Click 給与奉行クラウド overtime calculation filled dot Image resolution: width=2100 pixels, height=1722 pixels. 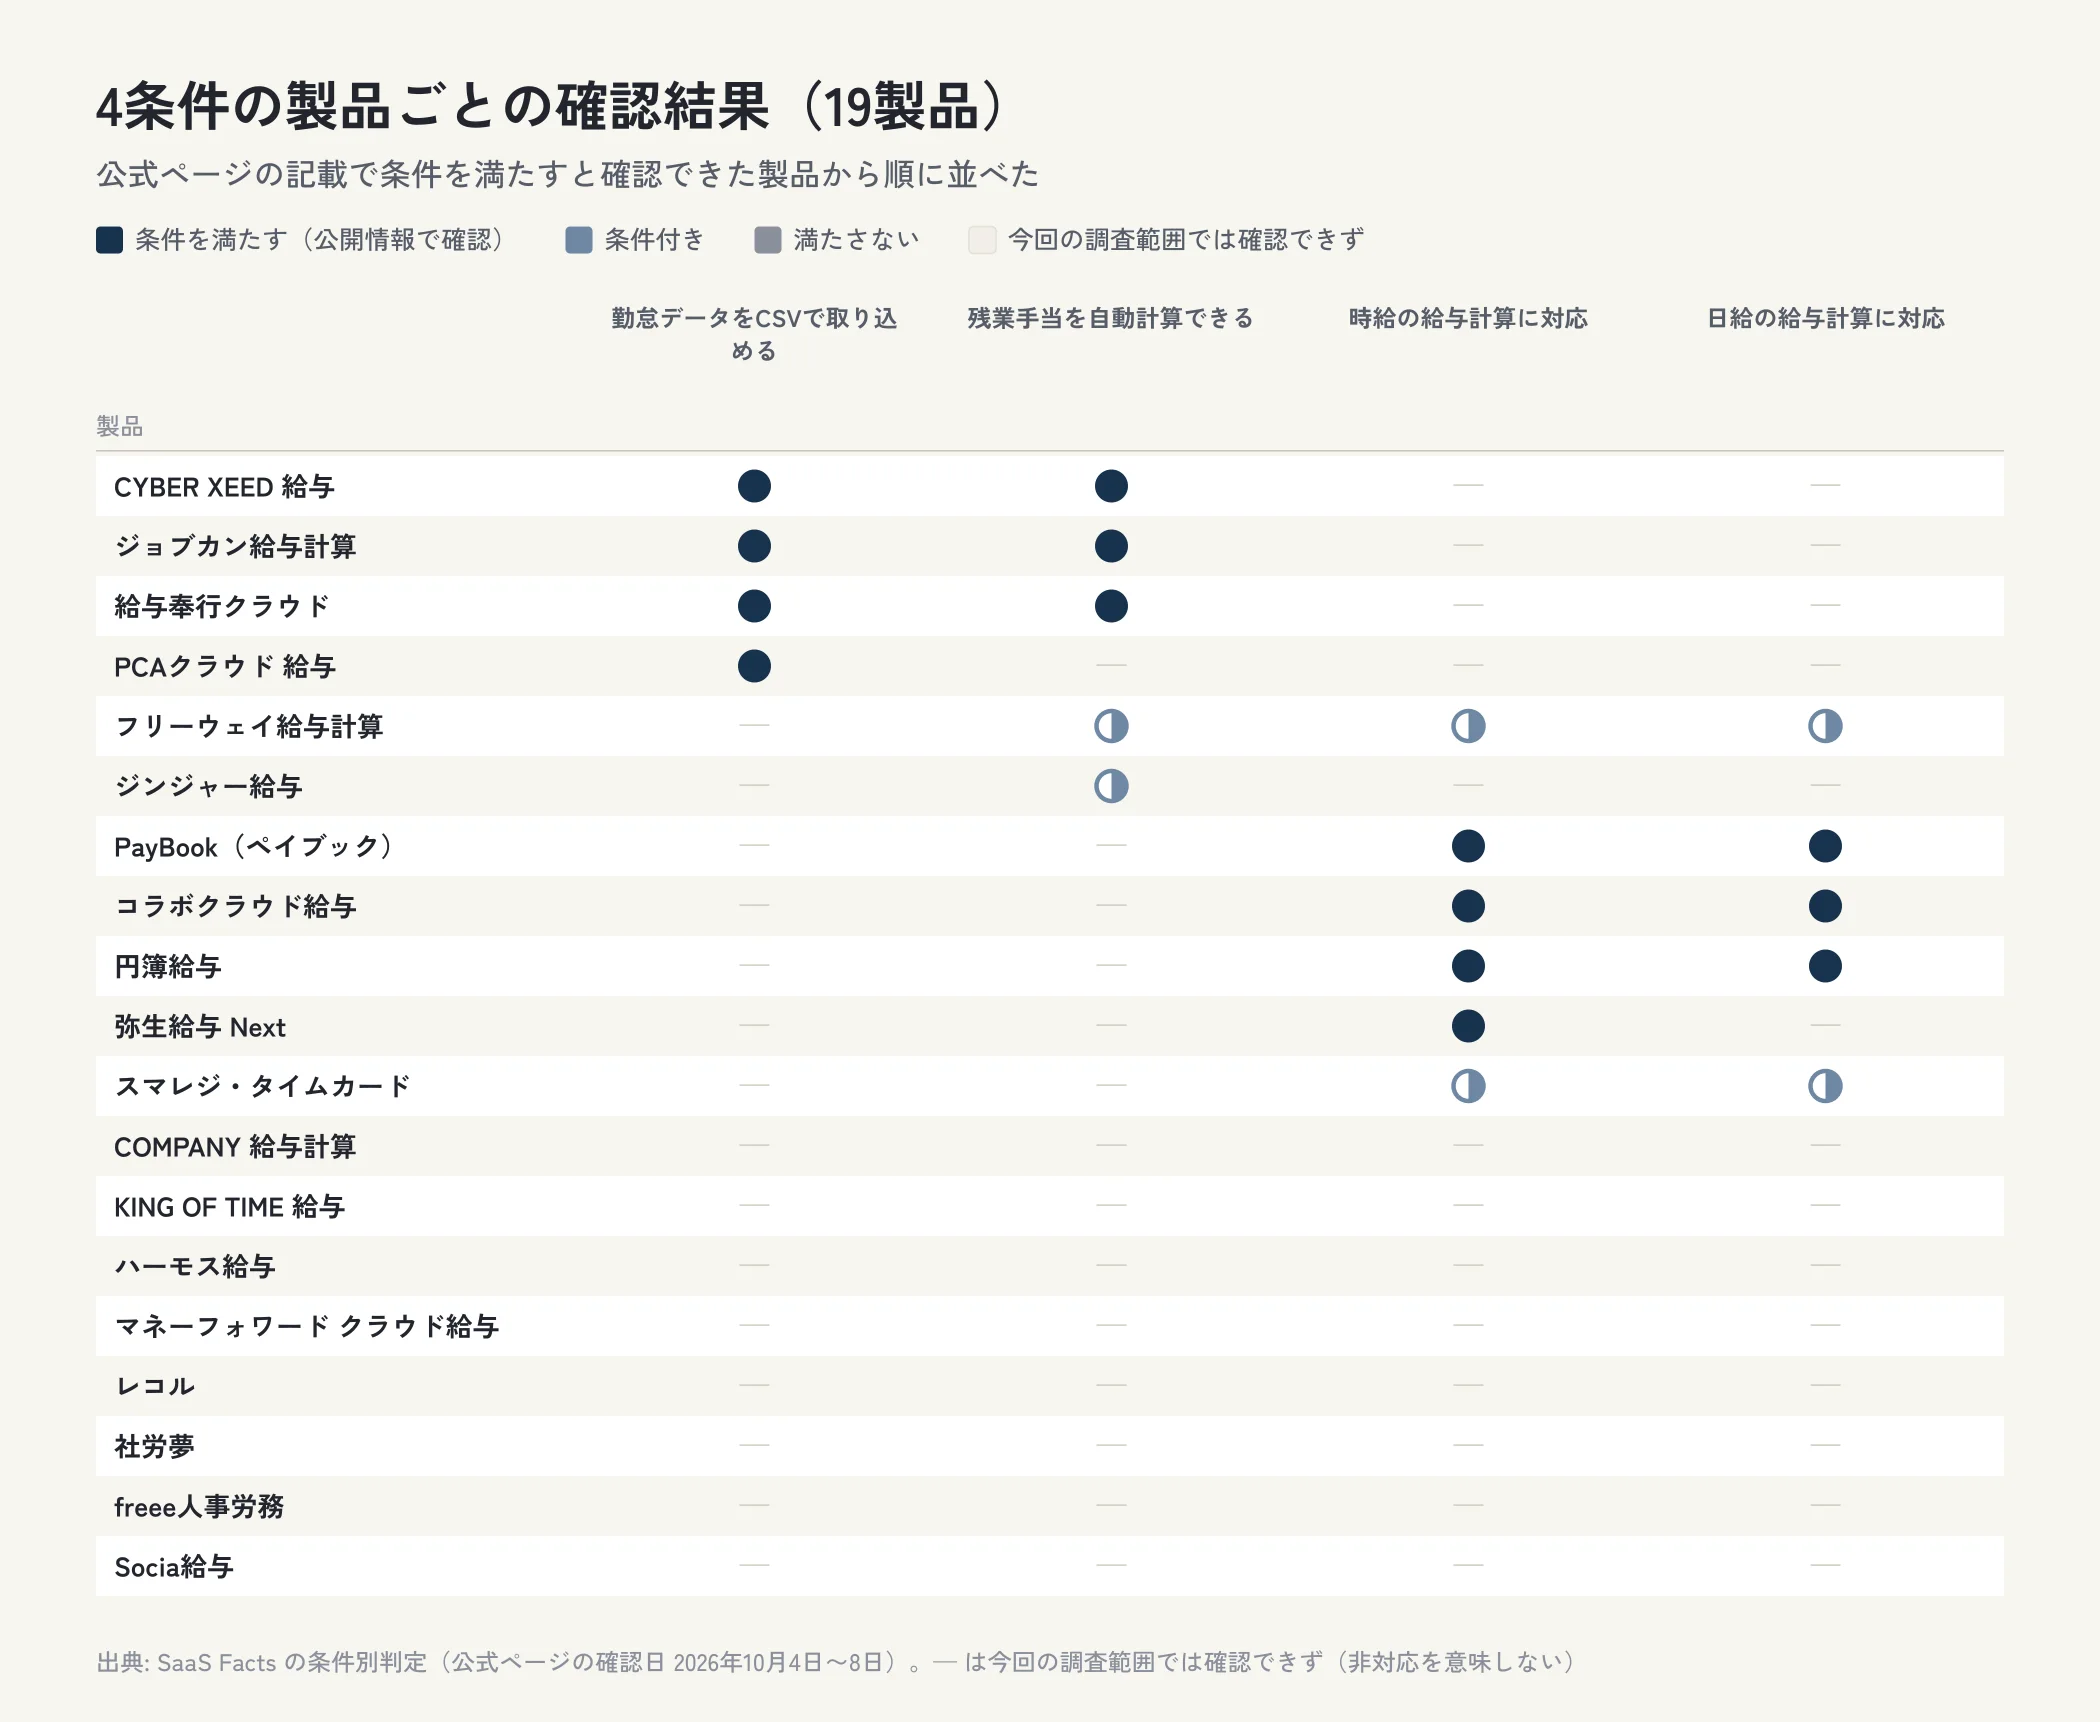1111,606
